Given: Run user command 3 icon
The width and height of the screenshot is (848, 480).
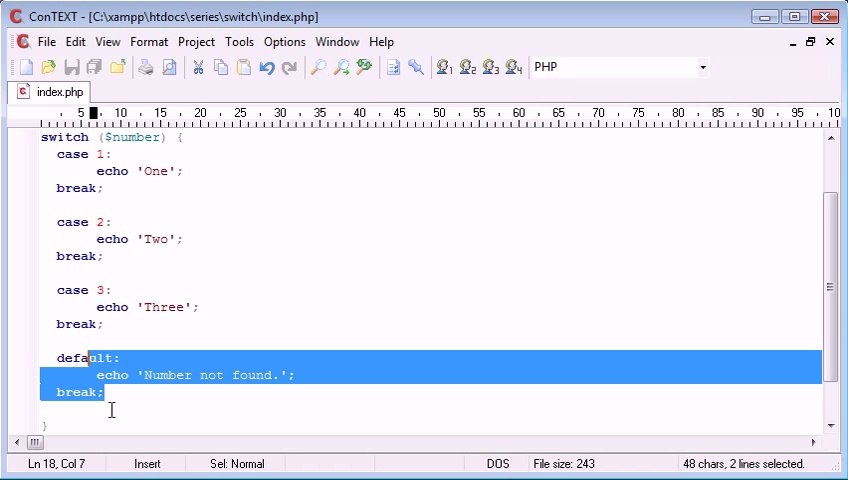Looking at the screenshot, I should 491,68.
